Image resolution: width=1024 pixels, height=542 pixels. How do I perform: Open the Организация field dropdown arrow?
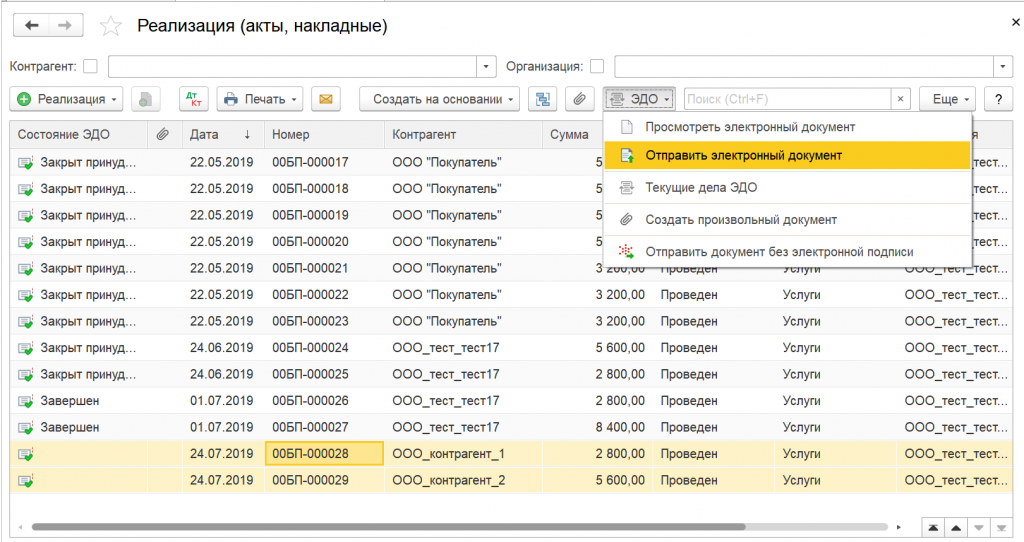tap(1003, 67)
